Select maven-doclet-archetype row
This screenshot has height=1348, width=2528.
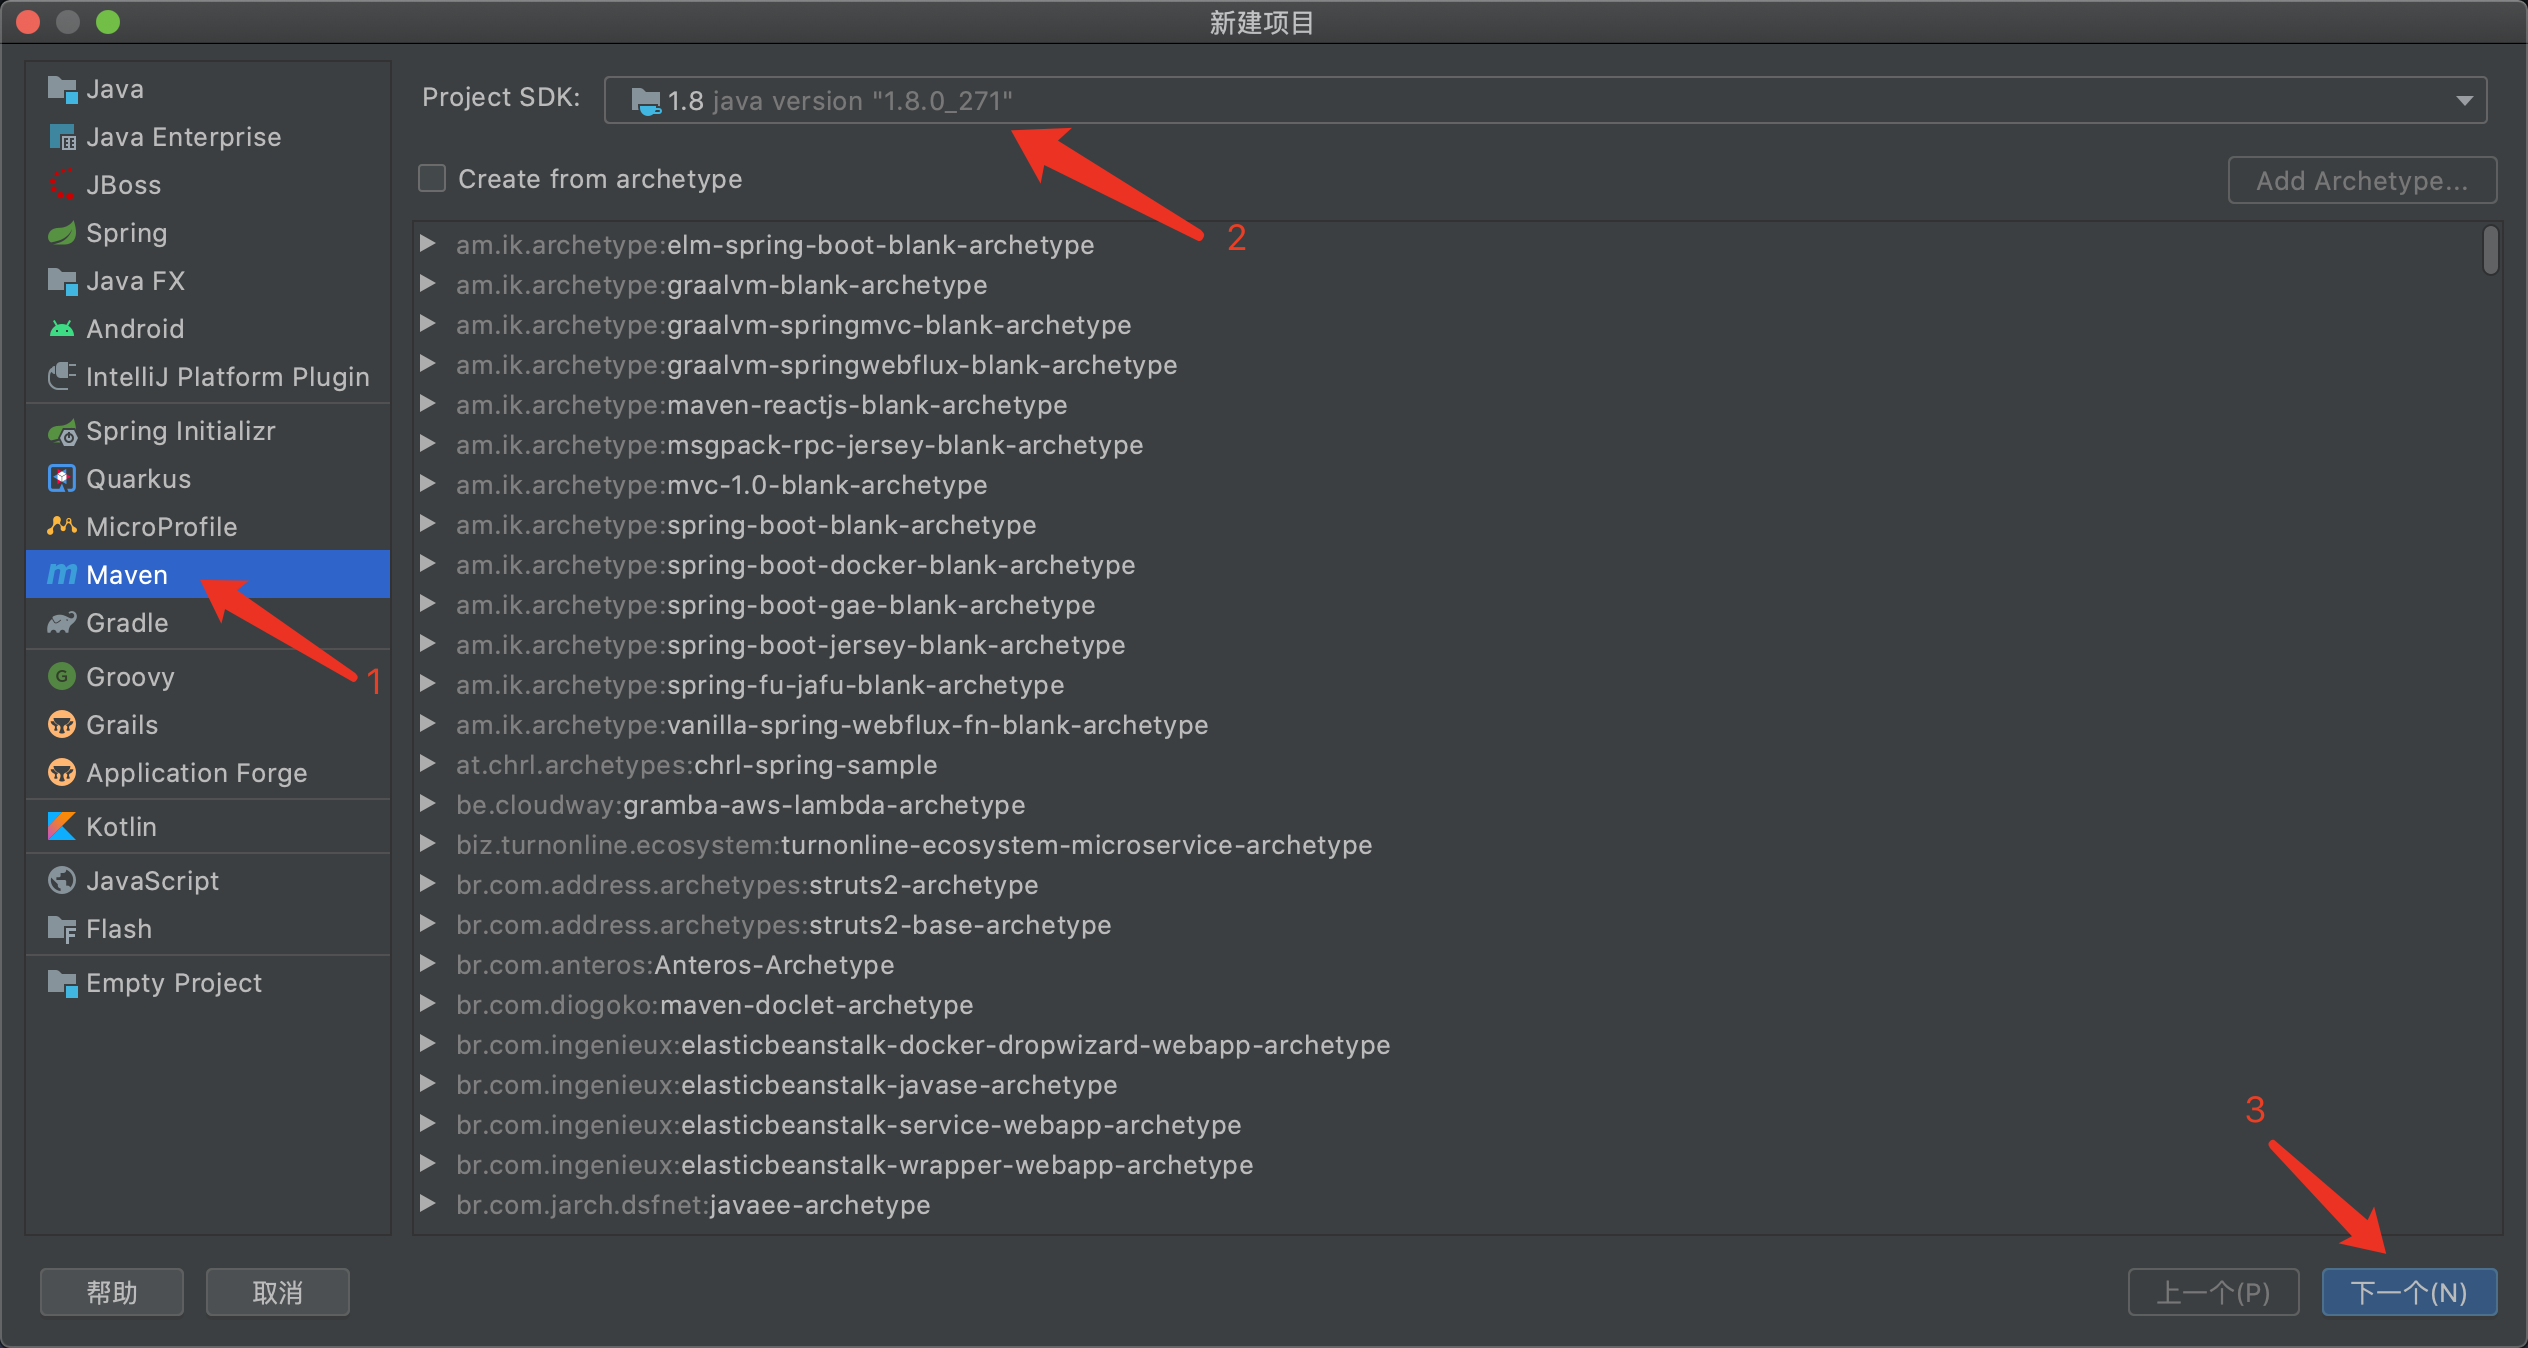pyautogui.click(x=1457, y=1005)
